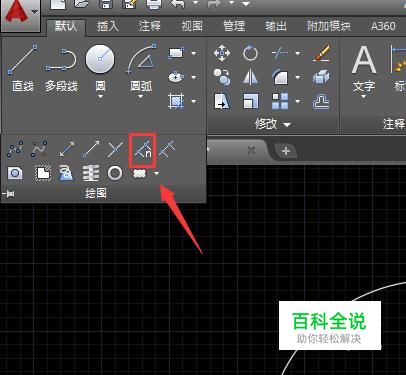The width and height of the screenshot is (406, 375).
Task: Select the Fillet tool icon
Action: tap(280, 77)
